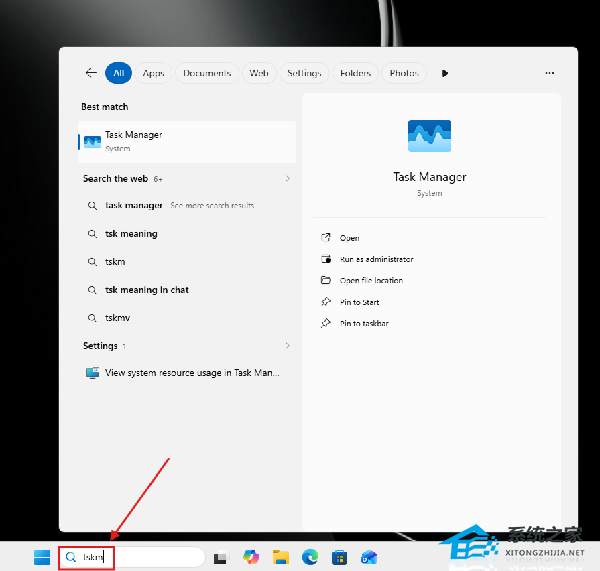Switch to the Documents filter tab
Screen dimensions: 600x571
[x=207, y=73]
